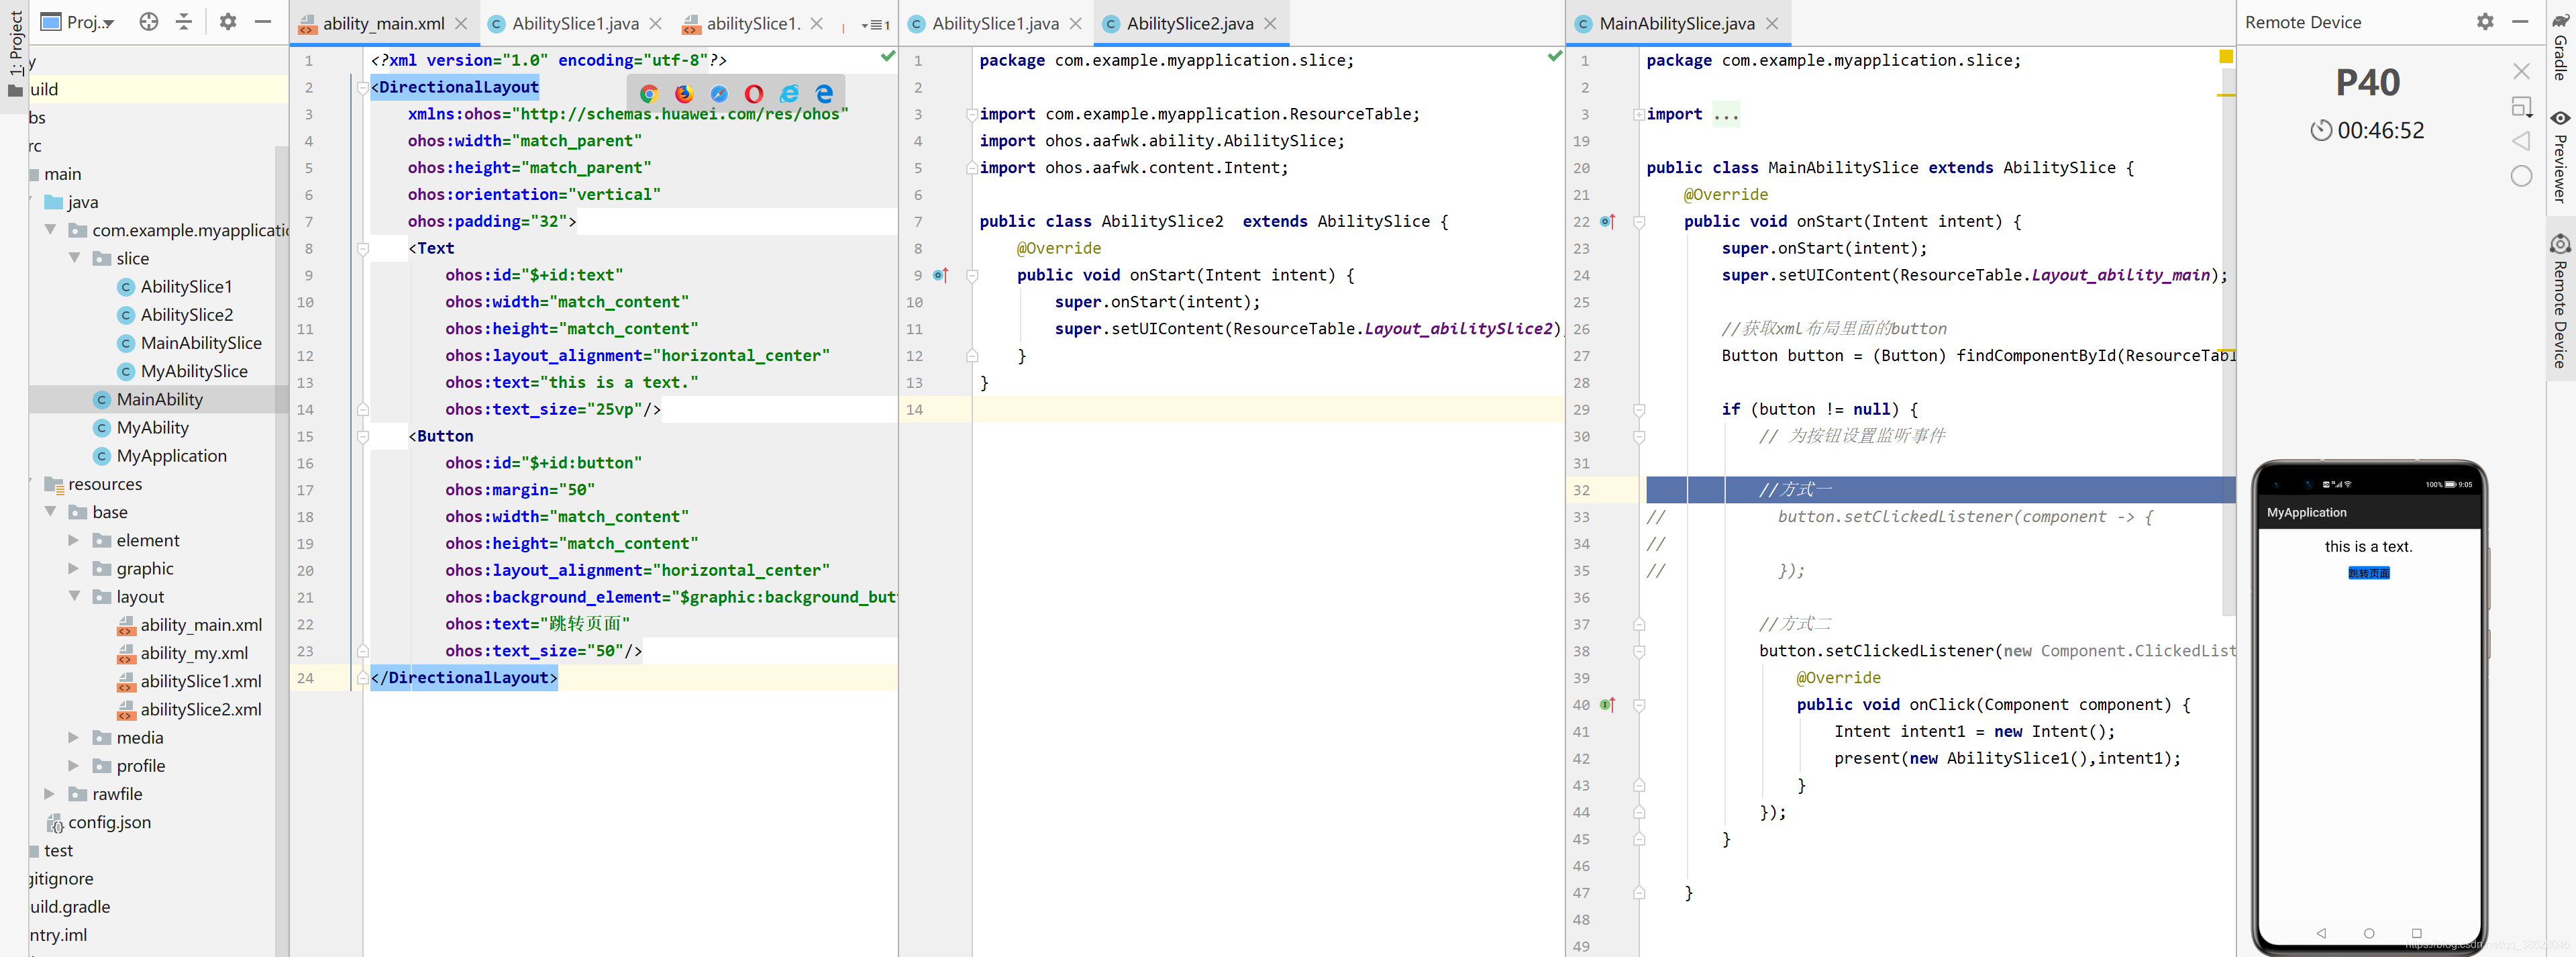The width and height of the screenshot is (2576, 957).
Task: Click the locate/scroll-from-source crosshair icon
Action: 149,21
